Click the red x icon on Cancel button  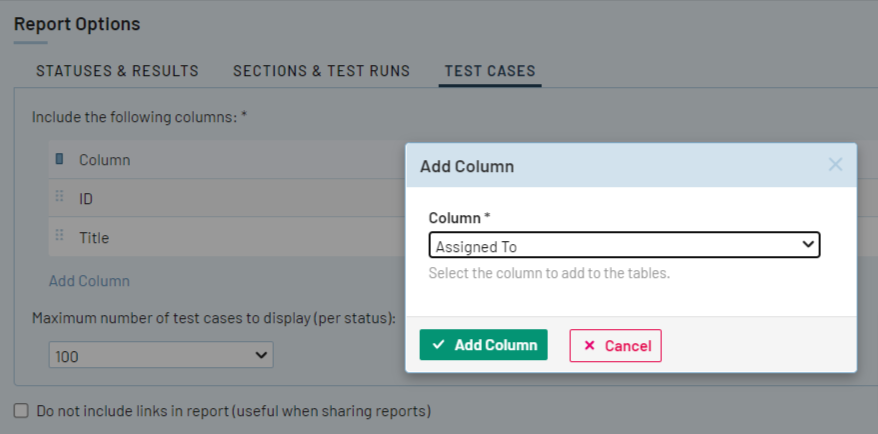(x=589, y=345)
